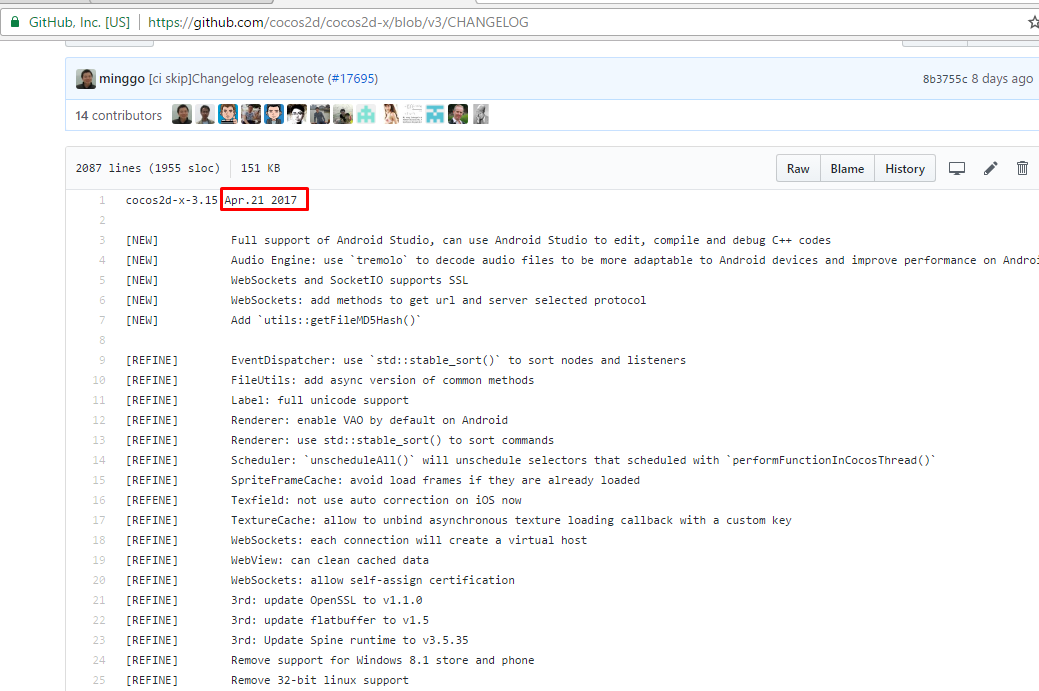
Task: Click the green secure lock icon
Action: (14, 22)
